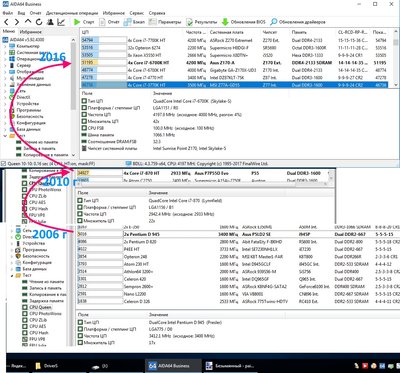This screenshot has height=373, width=400.
Task: Click the Обновления BIOS green arrow
Action: click(x=225, y=22)
